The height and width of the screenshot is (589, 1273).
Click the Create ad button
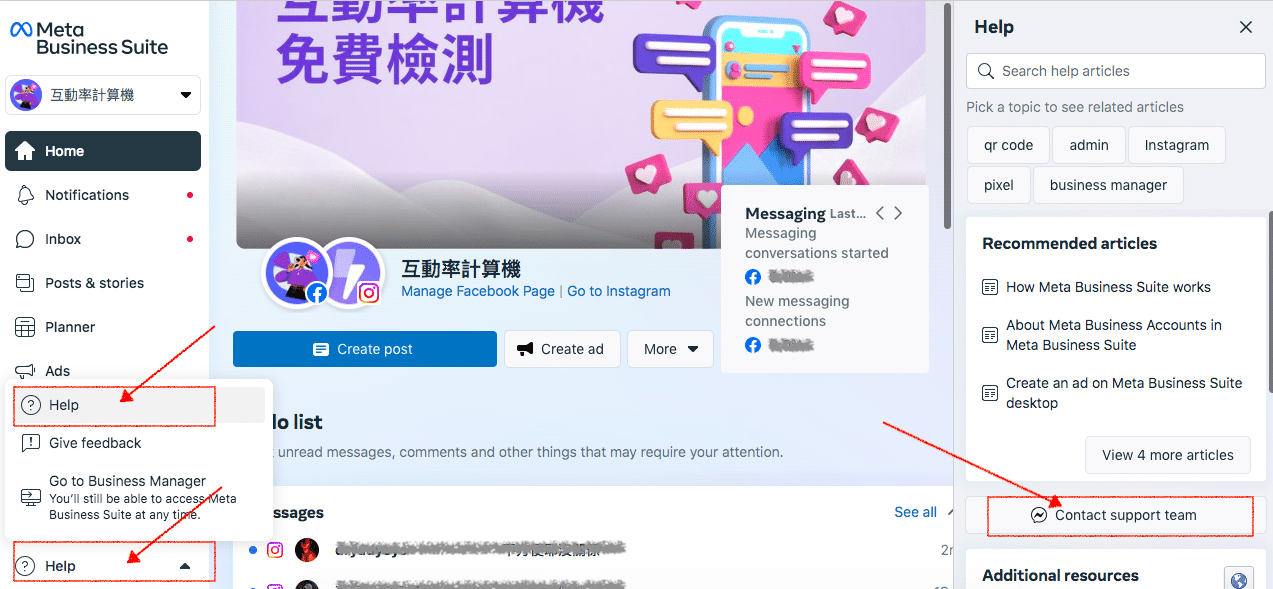562,349
